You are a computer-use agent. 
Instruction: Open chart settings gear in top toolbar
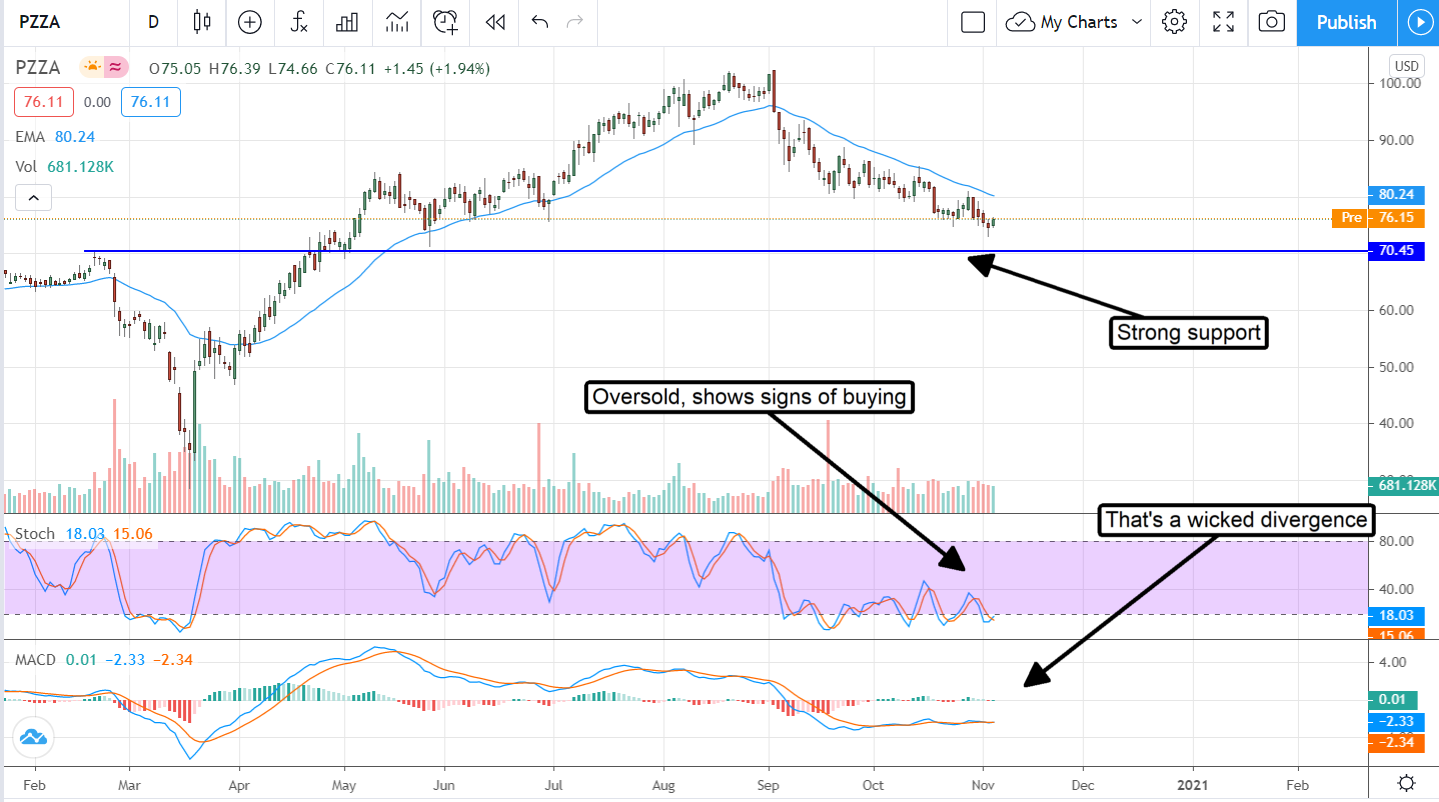1174,22
